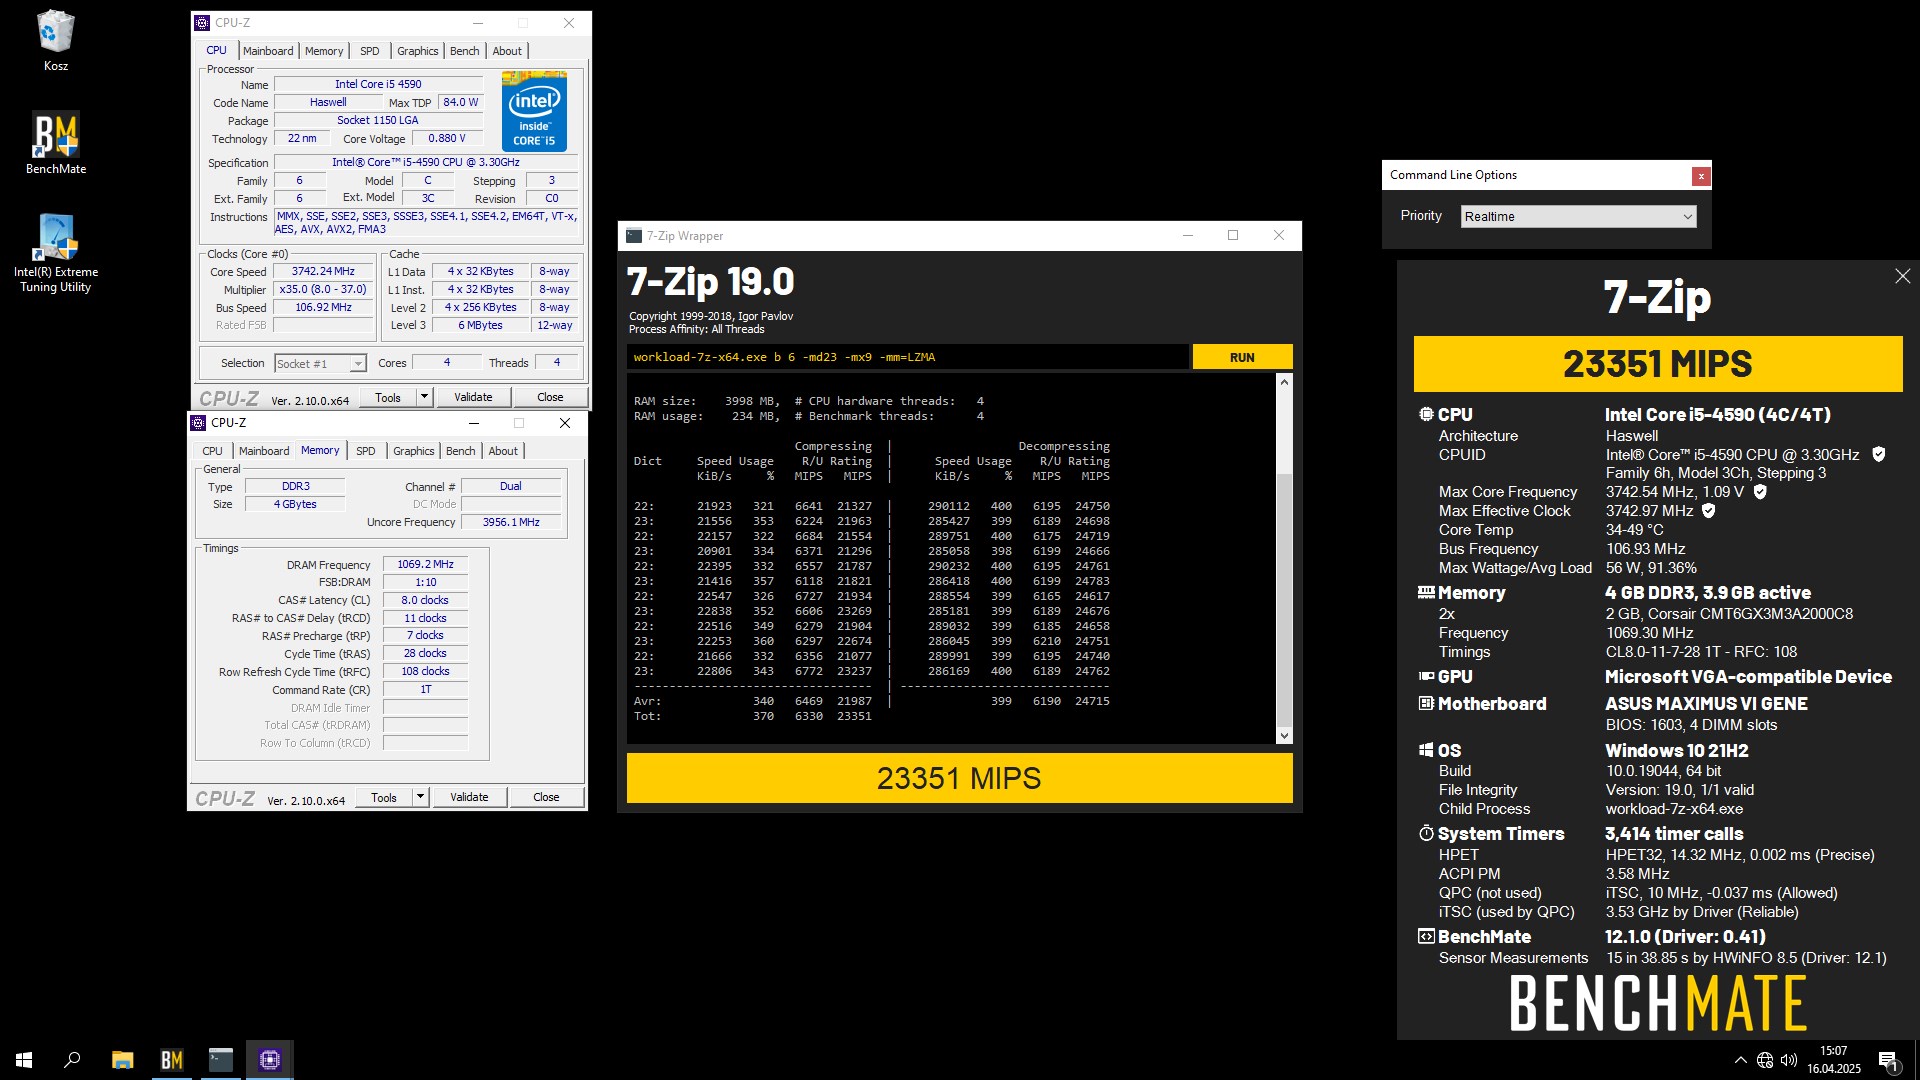Switch to CPU-Z taskbar icon
The width and height of the screenshot is (1920, 1080).
click(269, 1060)
